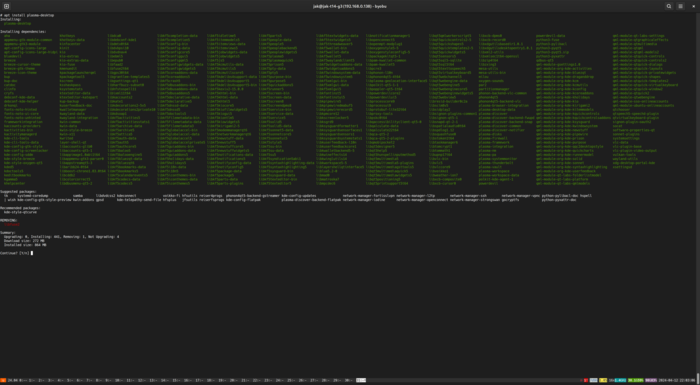The height and width of the screenshot is (385, 700).
Task: Open the hamburger menu in the title bar
Action: 680,6
